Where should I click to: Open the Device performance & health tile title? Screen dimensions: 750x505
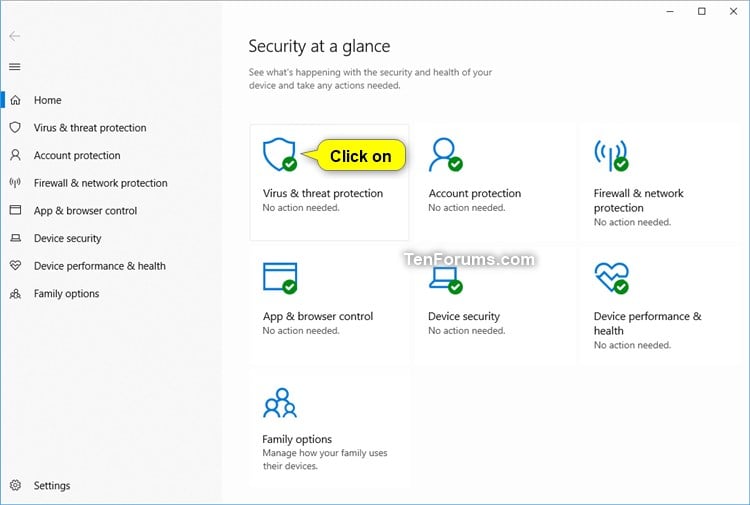pos(648,323)
